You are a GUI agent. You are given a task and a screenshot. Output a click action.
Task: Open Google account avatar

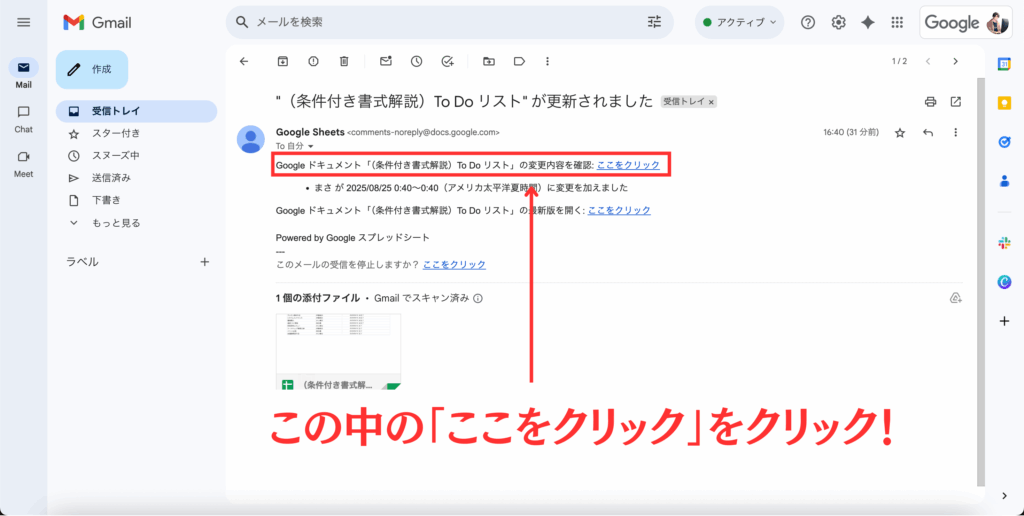click(x=997, y=24)
